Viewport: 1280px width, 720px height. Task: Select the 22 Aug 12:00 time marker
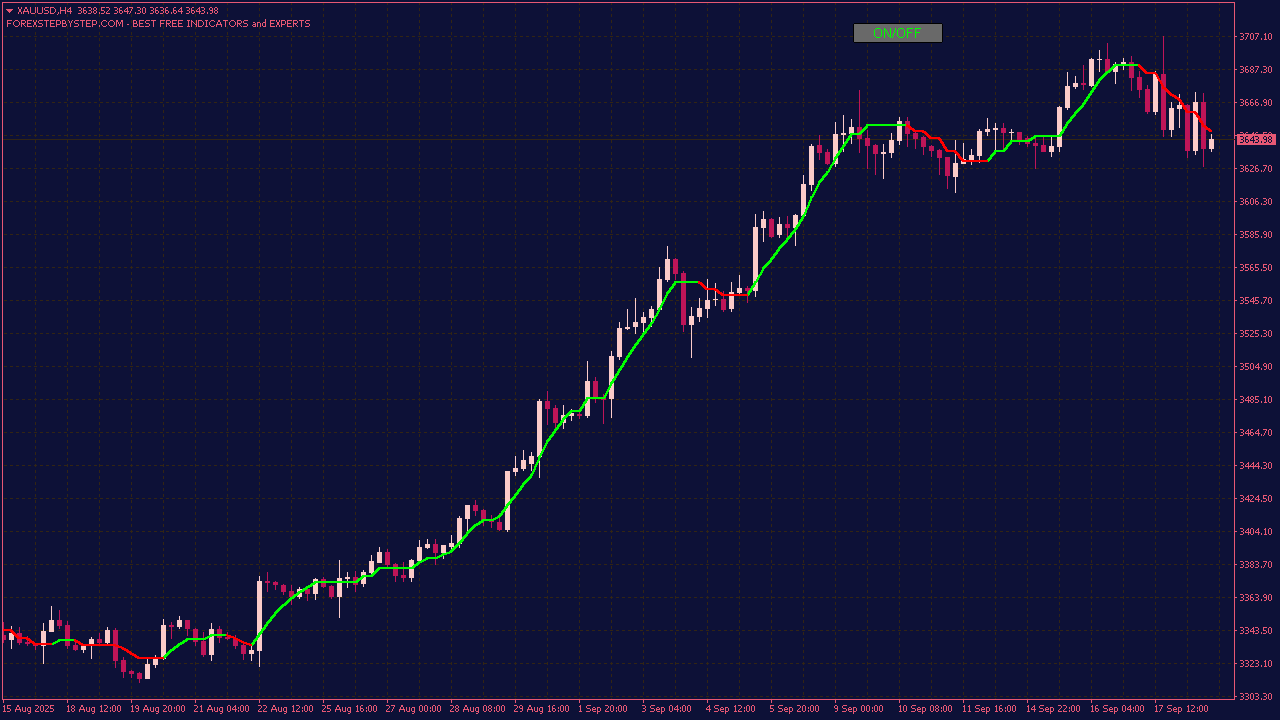click(x=285, y=709)
